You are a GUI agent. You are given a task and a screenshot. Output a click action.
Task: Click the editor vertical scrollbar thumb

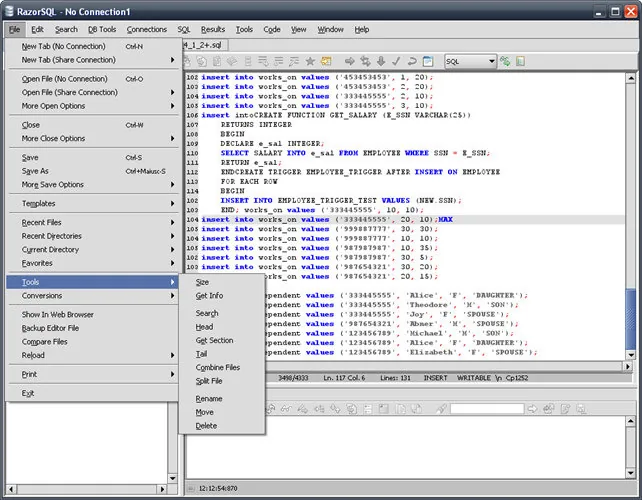pos(631,318)
